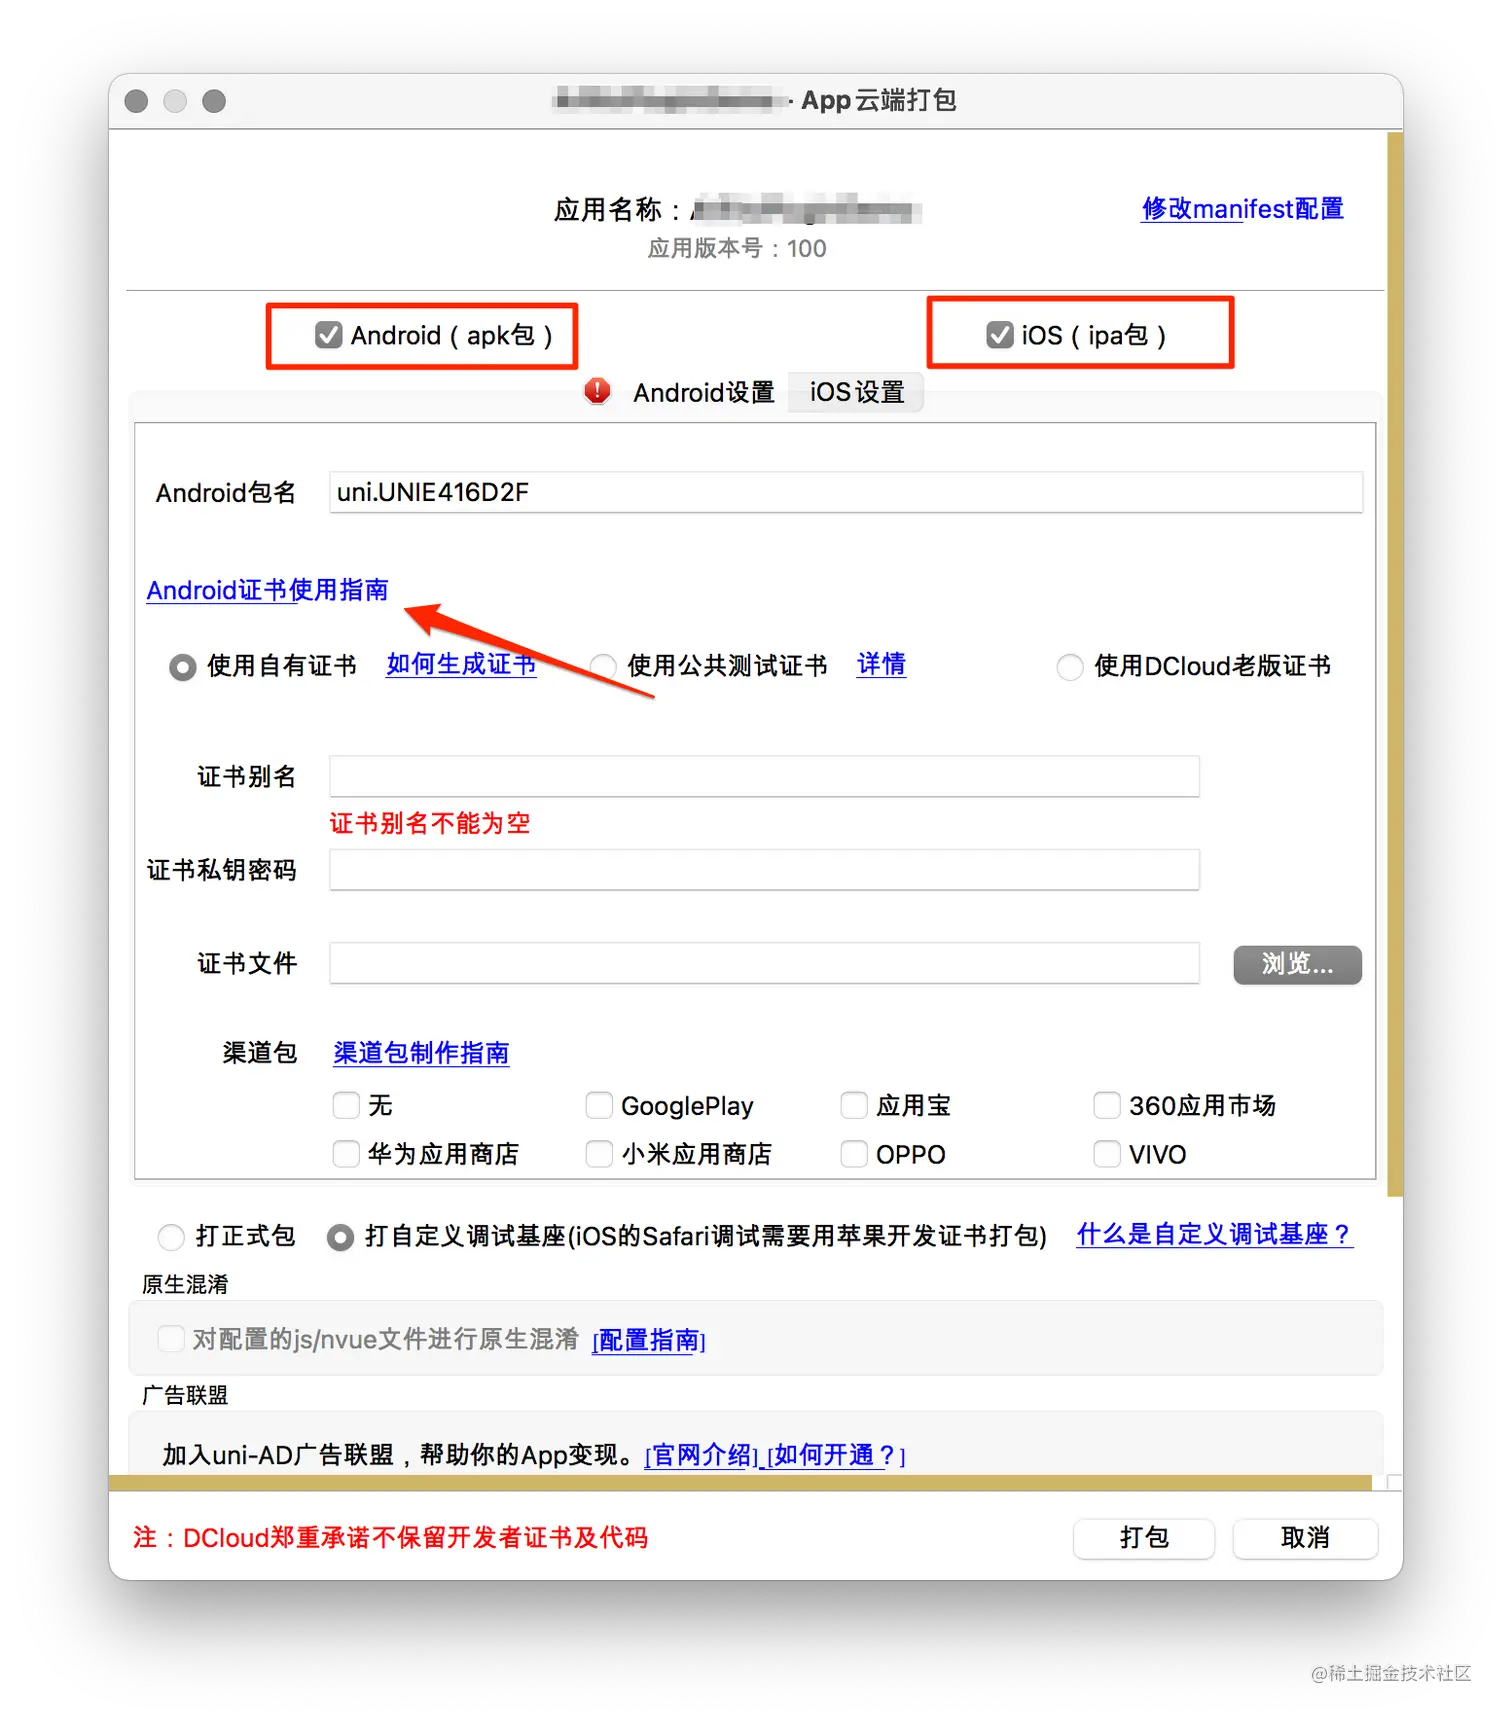
Task: Select the 使用DCloud老版证书 radio button
Action: (x=1070, y=667)
